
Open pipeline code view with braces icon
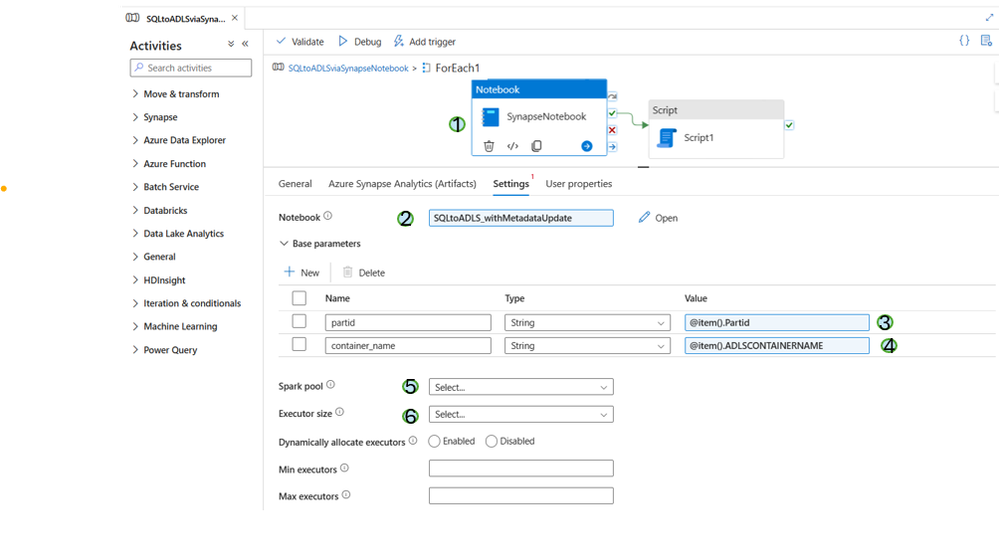[965, 41]
